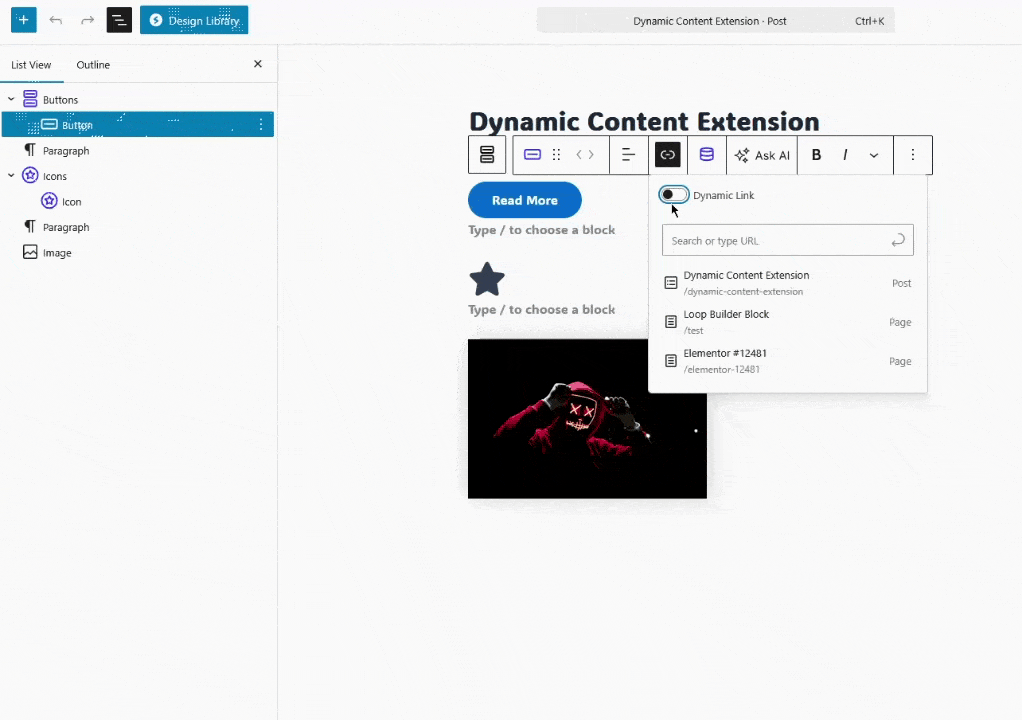Open the dynamic content database icon
The height and width of the screenshot is (720, 1022).
click(x=706, y=155)
